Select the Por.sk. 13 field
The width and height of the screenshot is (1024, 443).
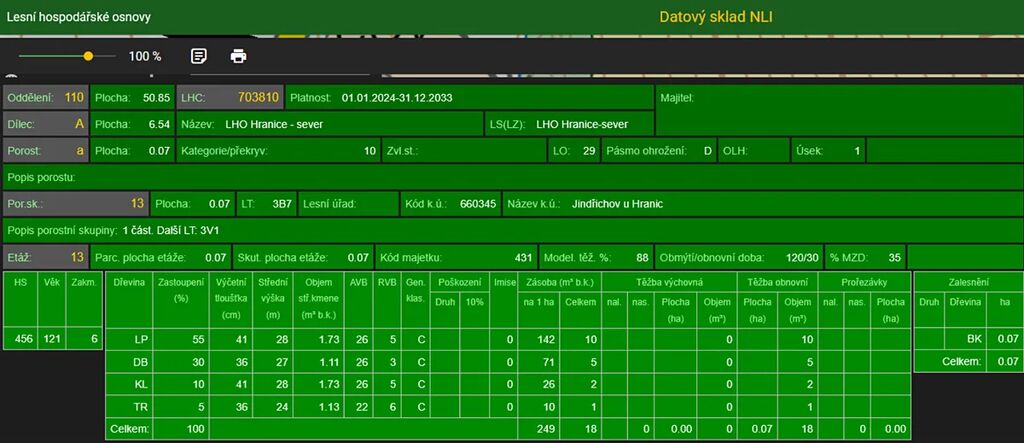(75, 204)
